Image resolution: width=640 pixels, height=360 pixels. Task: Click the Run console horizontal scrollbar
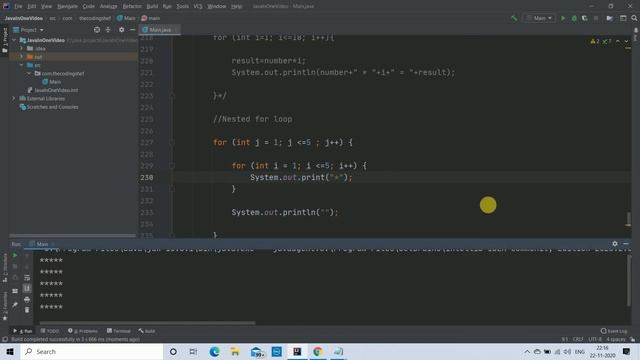click(x=147, y=323)
